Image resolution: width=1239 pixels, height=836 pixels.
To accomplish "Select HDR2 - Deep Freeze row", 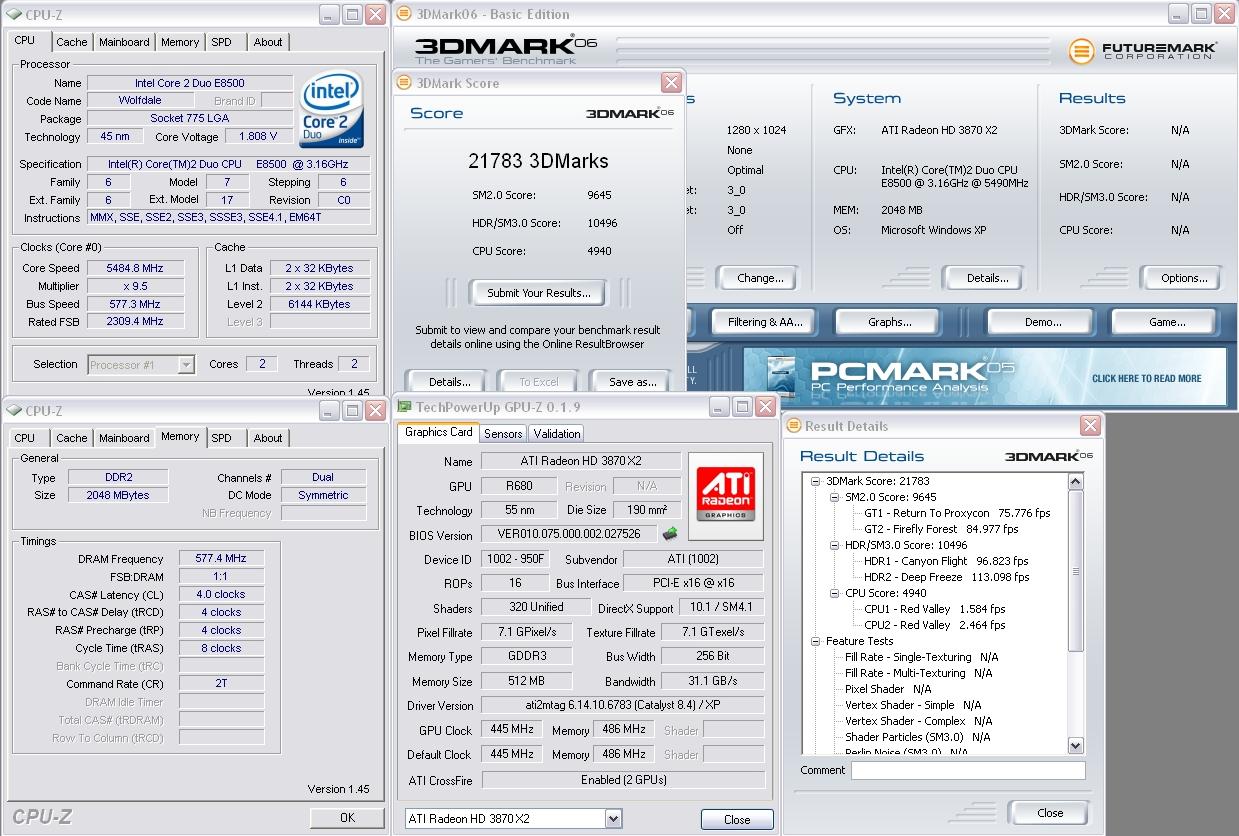I will (x=949, y=577).
